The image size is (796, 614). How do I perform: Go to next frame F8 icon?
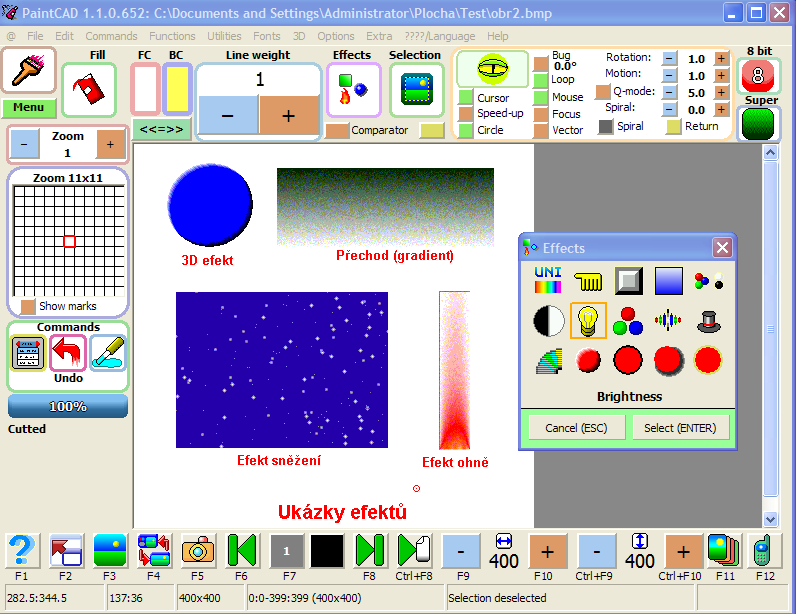[x=370, y=551]
